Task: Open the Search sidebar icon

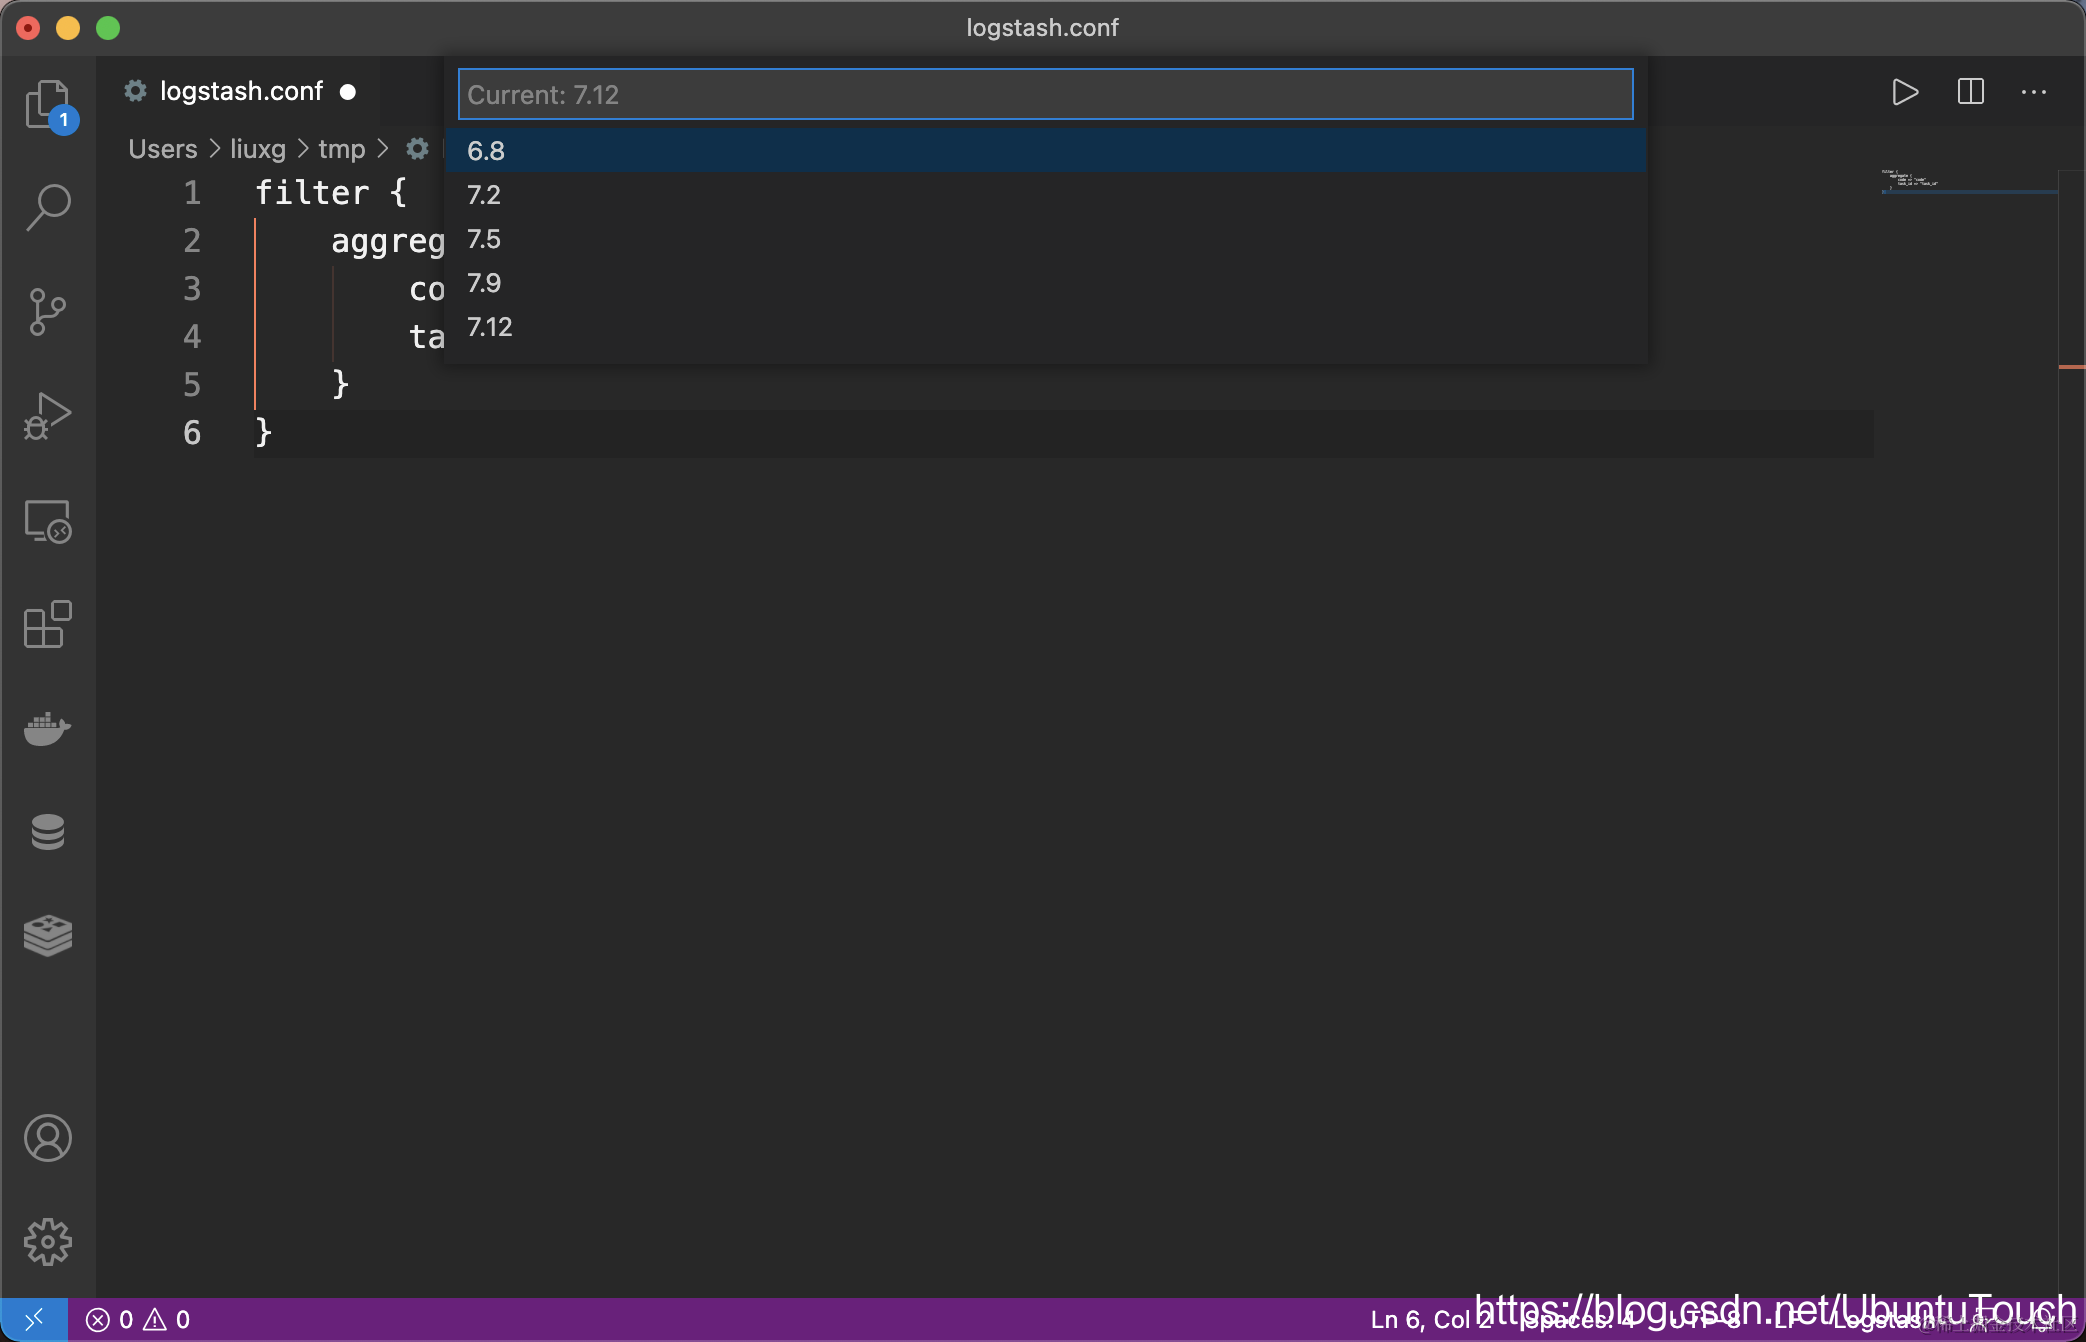Action: tap(47, 208)
